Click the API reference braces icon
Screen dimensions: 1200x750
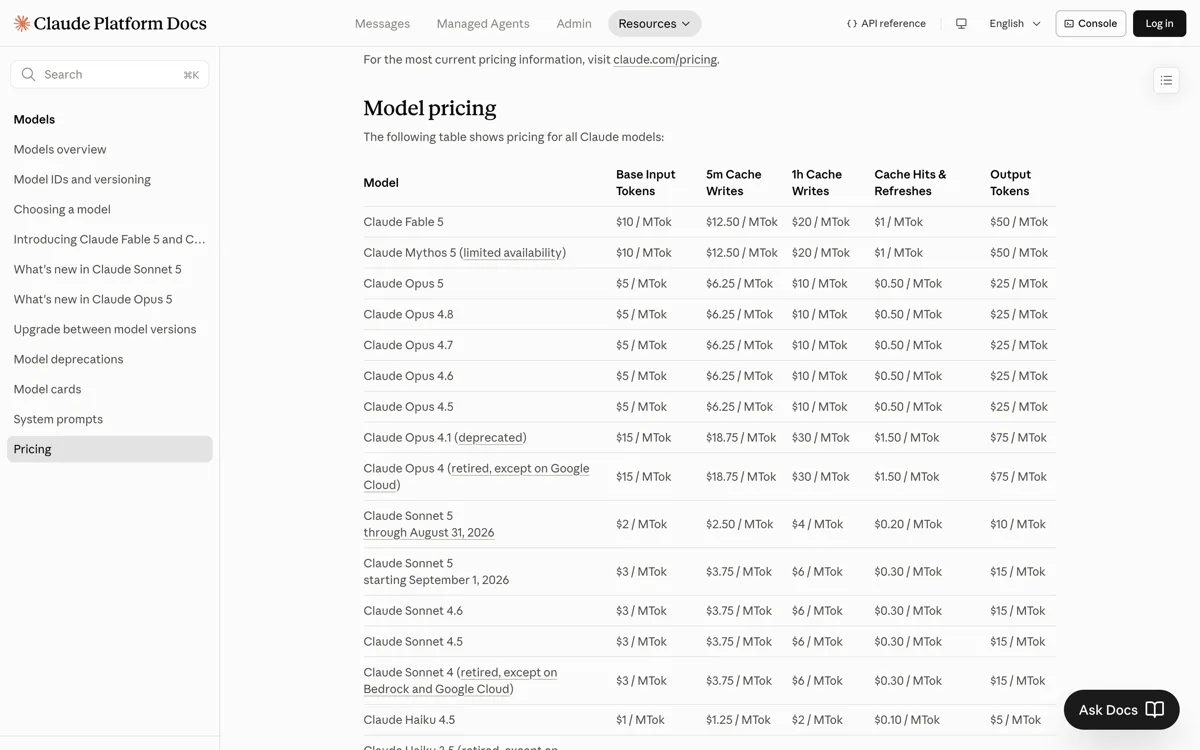852,23
